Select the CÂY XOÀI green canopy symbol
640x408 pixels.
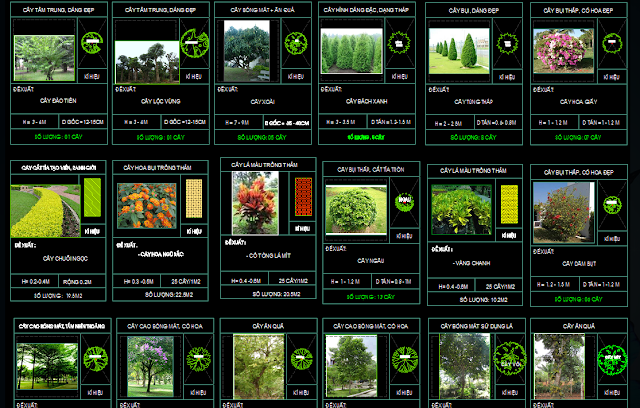pos(295,43)
